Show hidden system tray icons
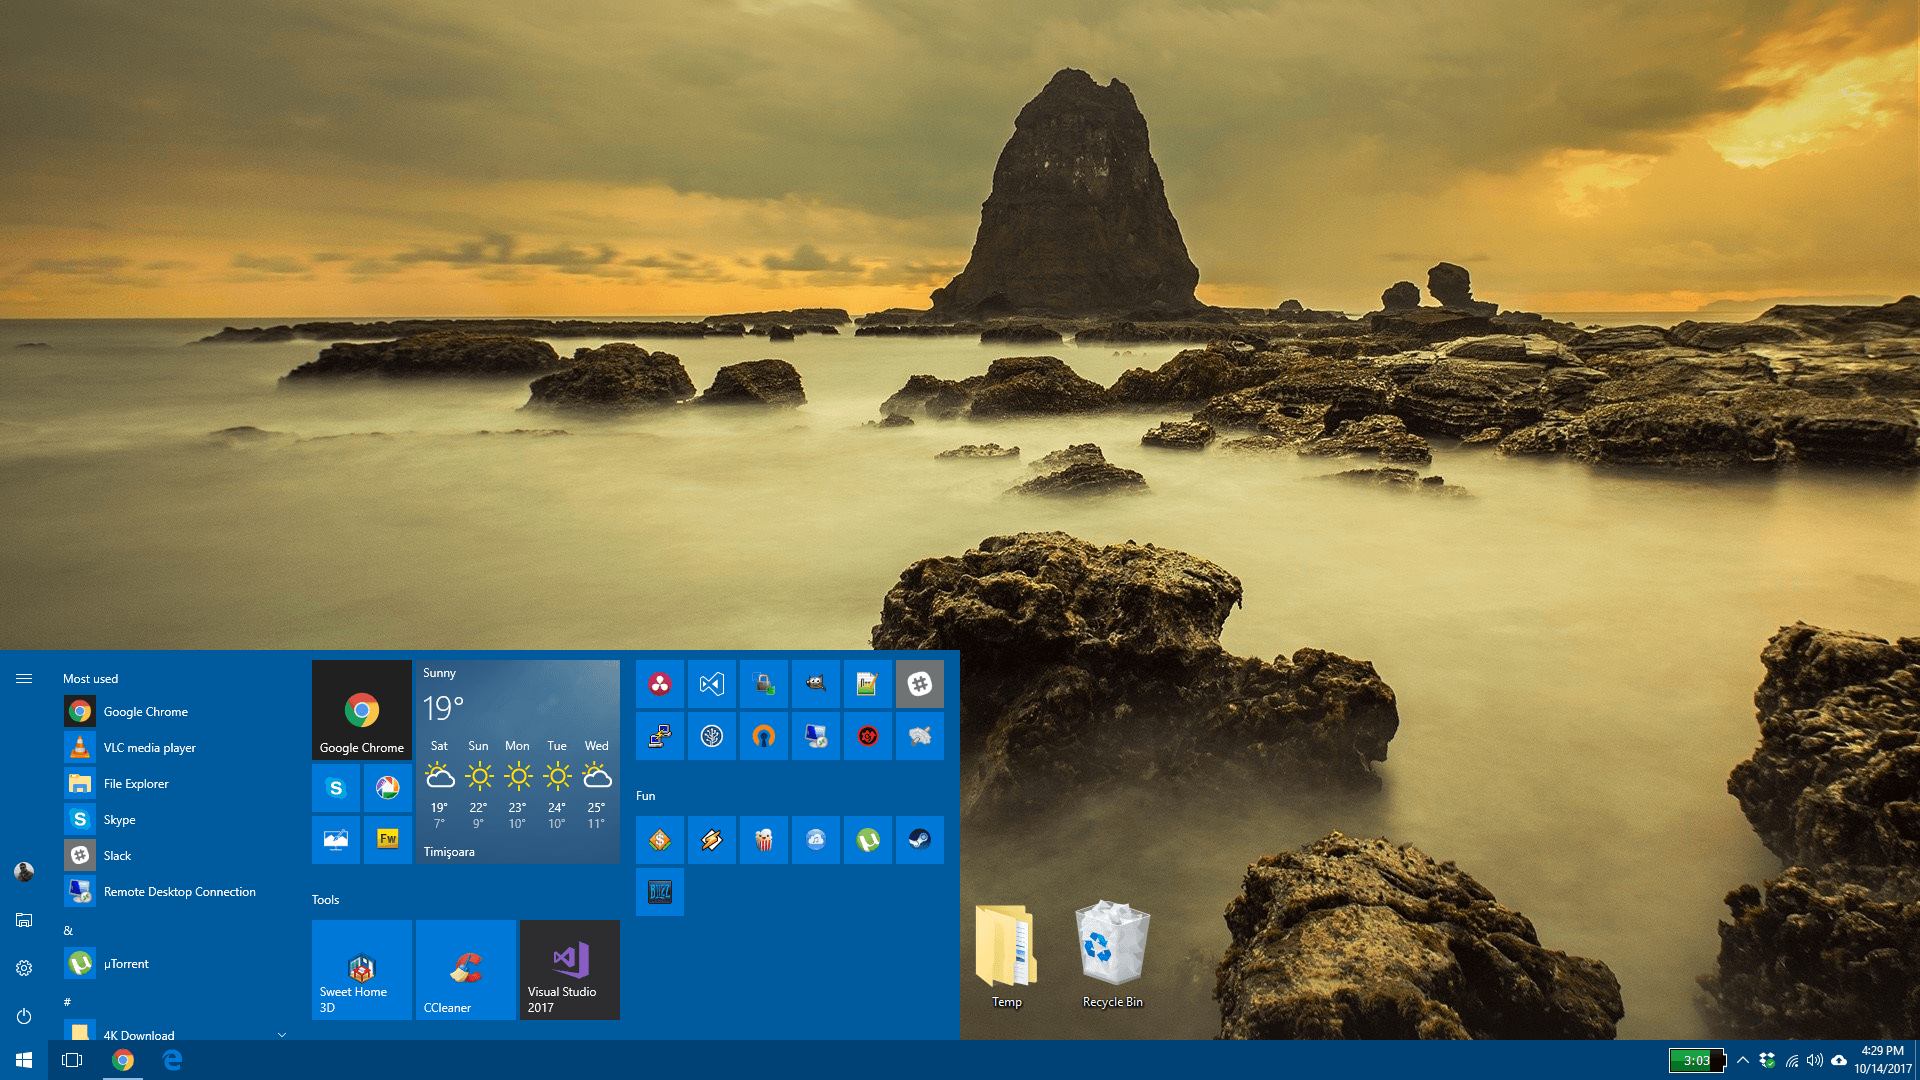The image size is (1920, 1080). click(x=1743, y=1060)
